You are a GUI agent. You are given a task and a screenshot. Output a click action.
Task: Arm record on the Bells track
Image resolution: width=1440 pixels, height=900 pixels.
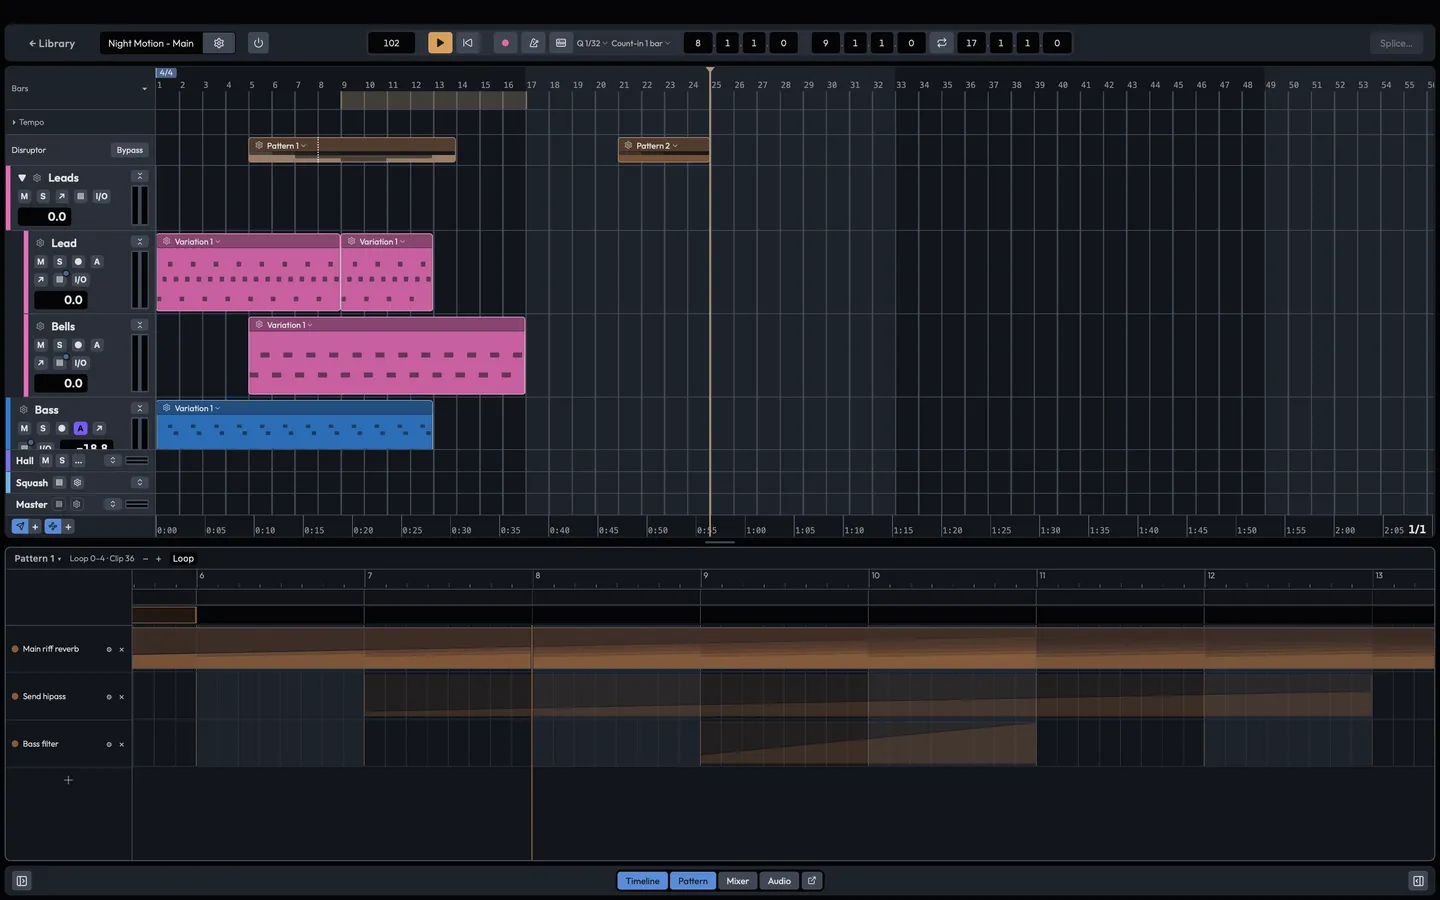[78, 345]
